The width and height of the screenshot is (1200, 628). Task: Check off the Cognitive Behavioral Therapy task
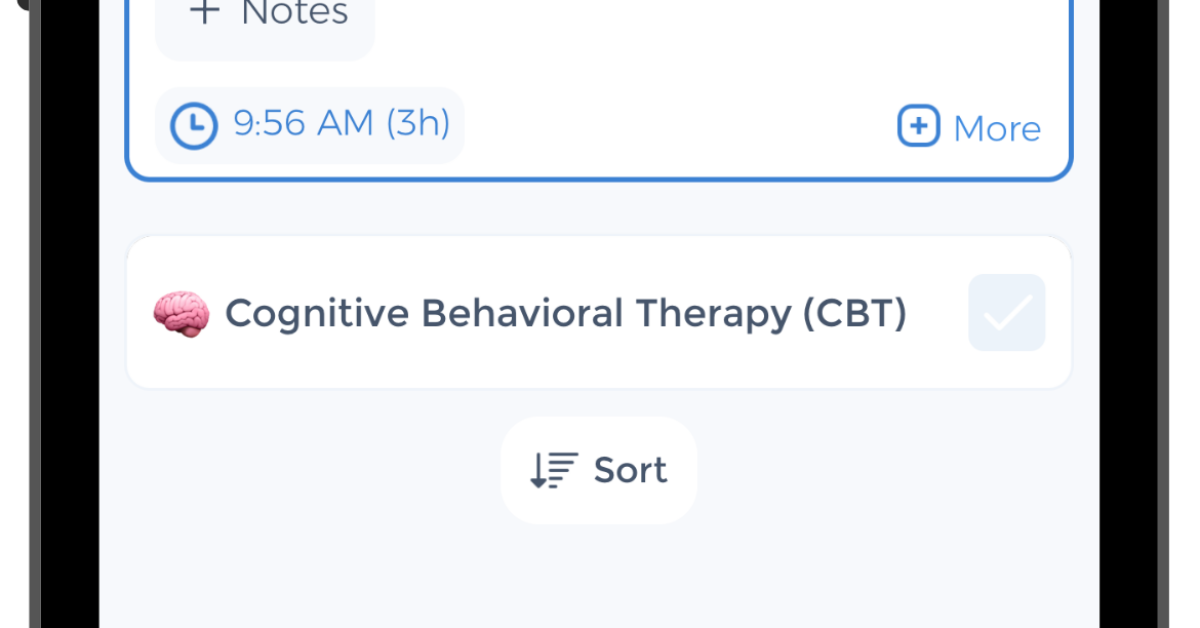click(1006, 313)
